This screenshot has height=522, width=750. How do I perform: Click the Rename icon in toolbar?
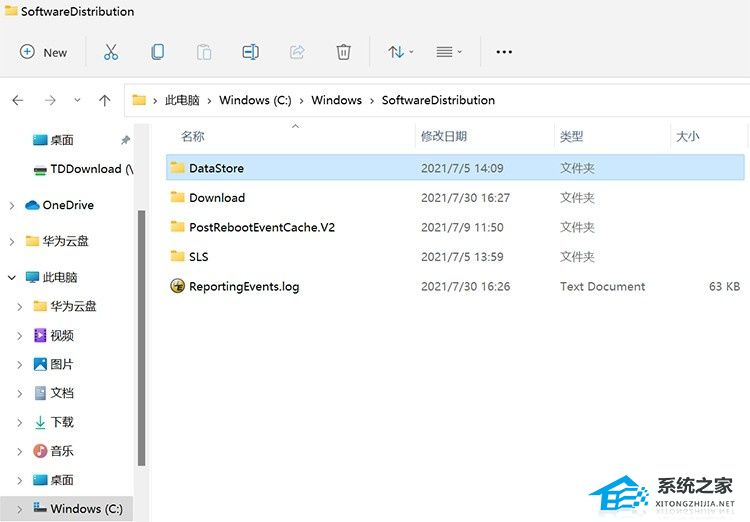coord(250,52)
